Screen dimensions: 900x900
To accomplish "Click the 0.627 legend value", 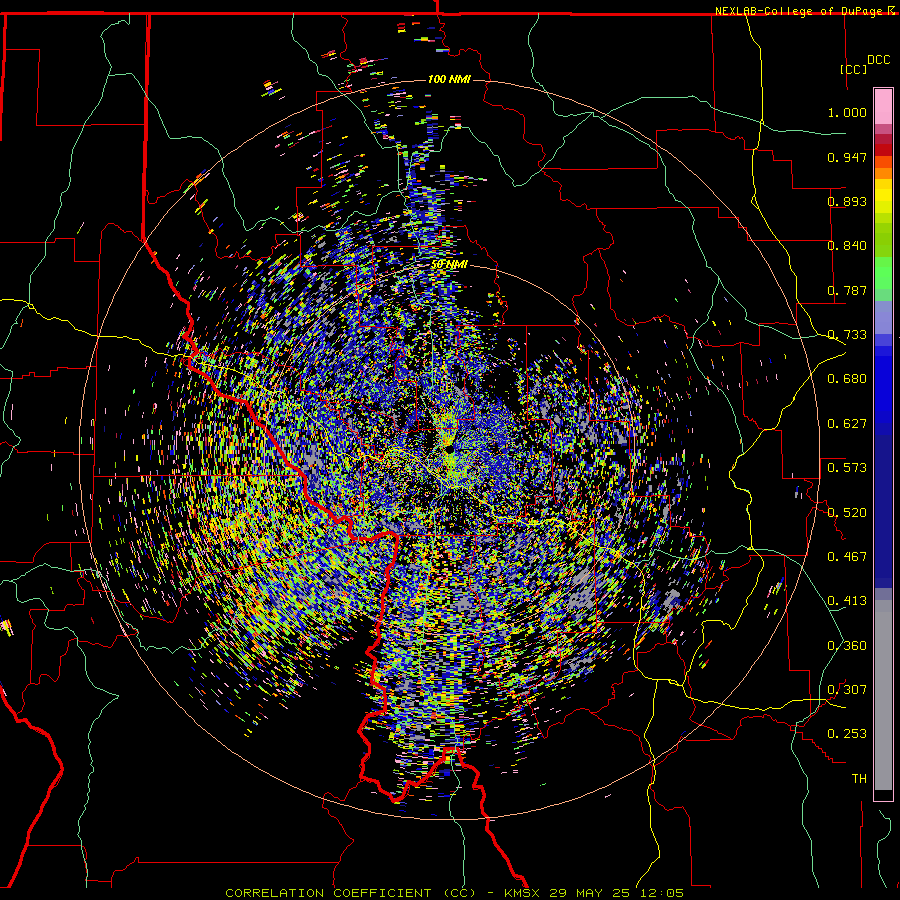I will pyautogui.click(x=847, y=424).
